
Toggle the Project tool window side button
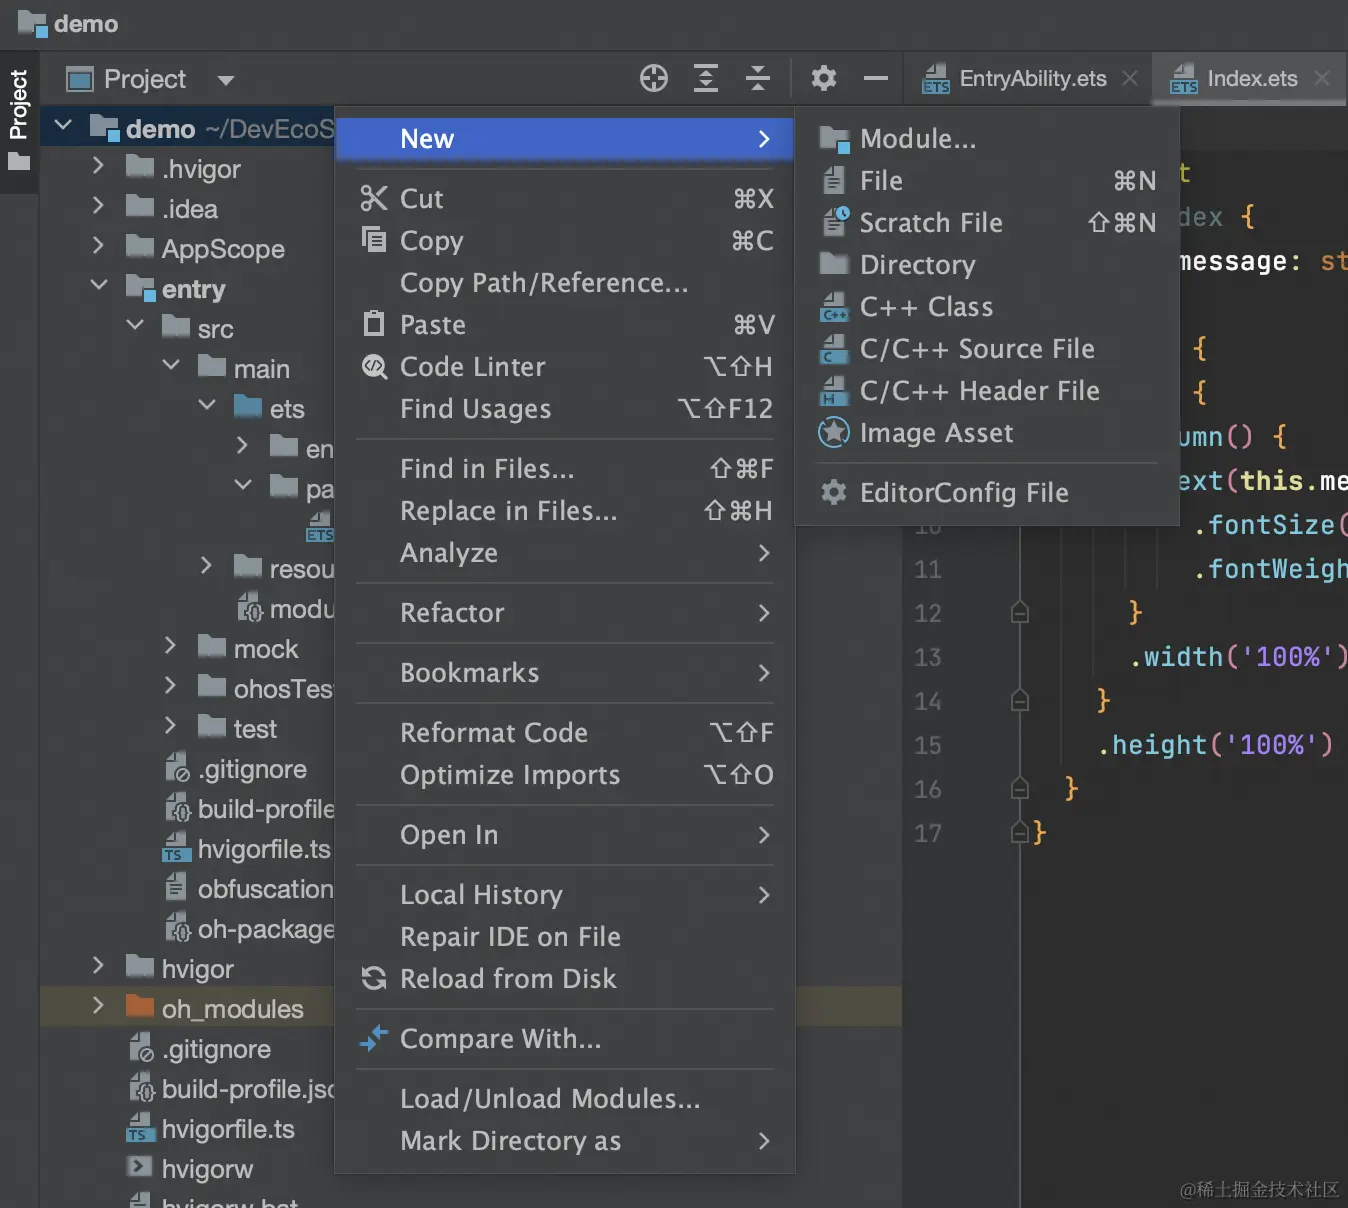(19, 121)
